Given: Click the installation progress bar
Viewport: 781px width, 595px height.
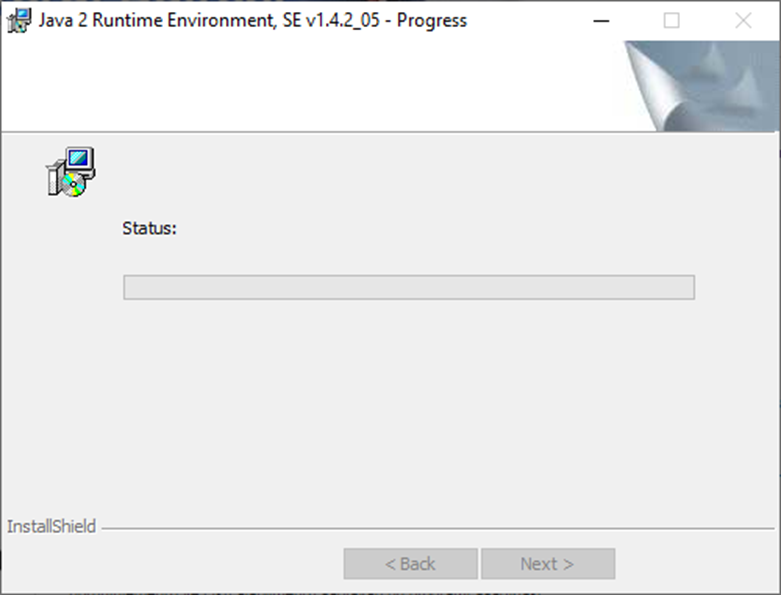Looking at the screenshot, I should 409,287.
